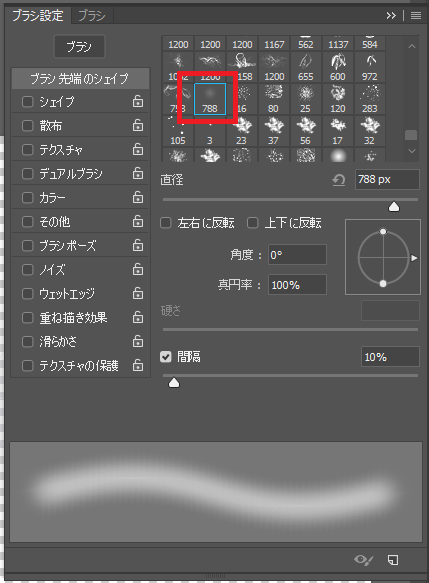The height and width of the screenshot is (583, 429).
Task: Select the 283 brush tip thumbnail
Action: click(x=370, y=99)
